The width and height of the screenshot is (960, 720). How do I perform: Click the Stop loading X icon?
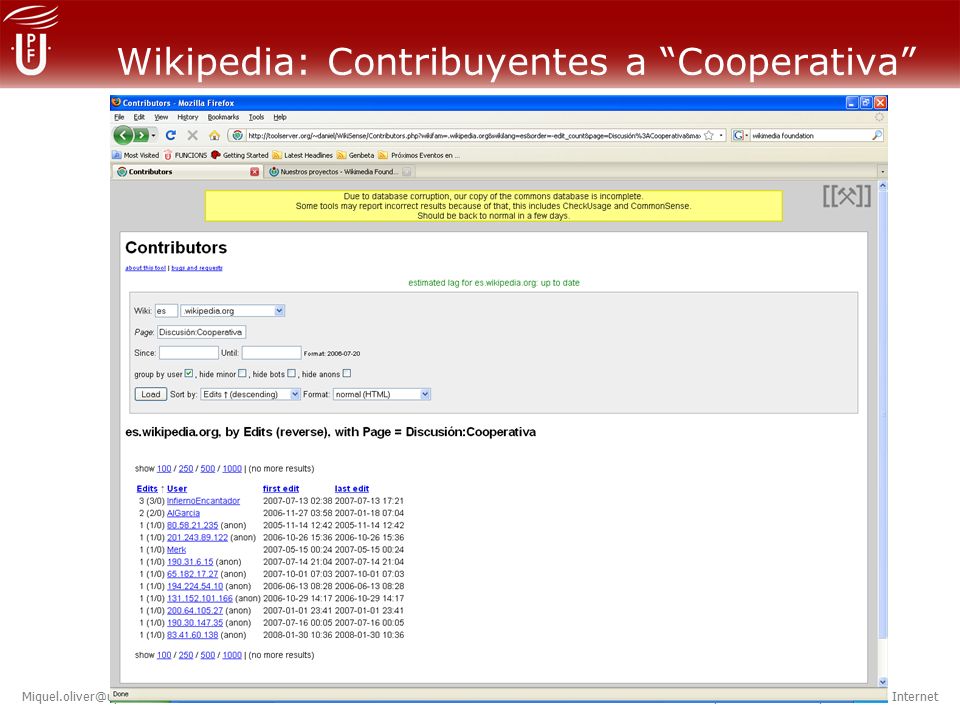point(192,135)
